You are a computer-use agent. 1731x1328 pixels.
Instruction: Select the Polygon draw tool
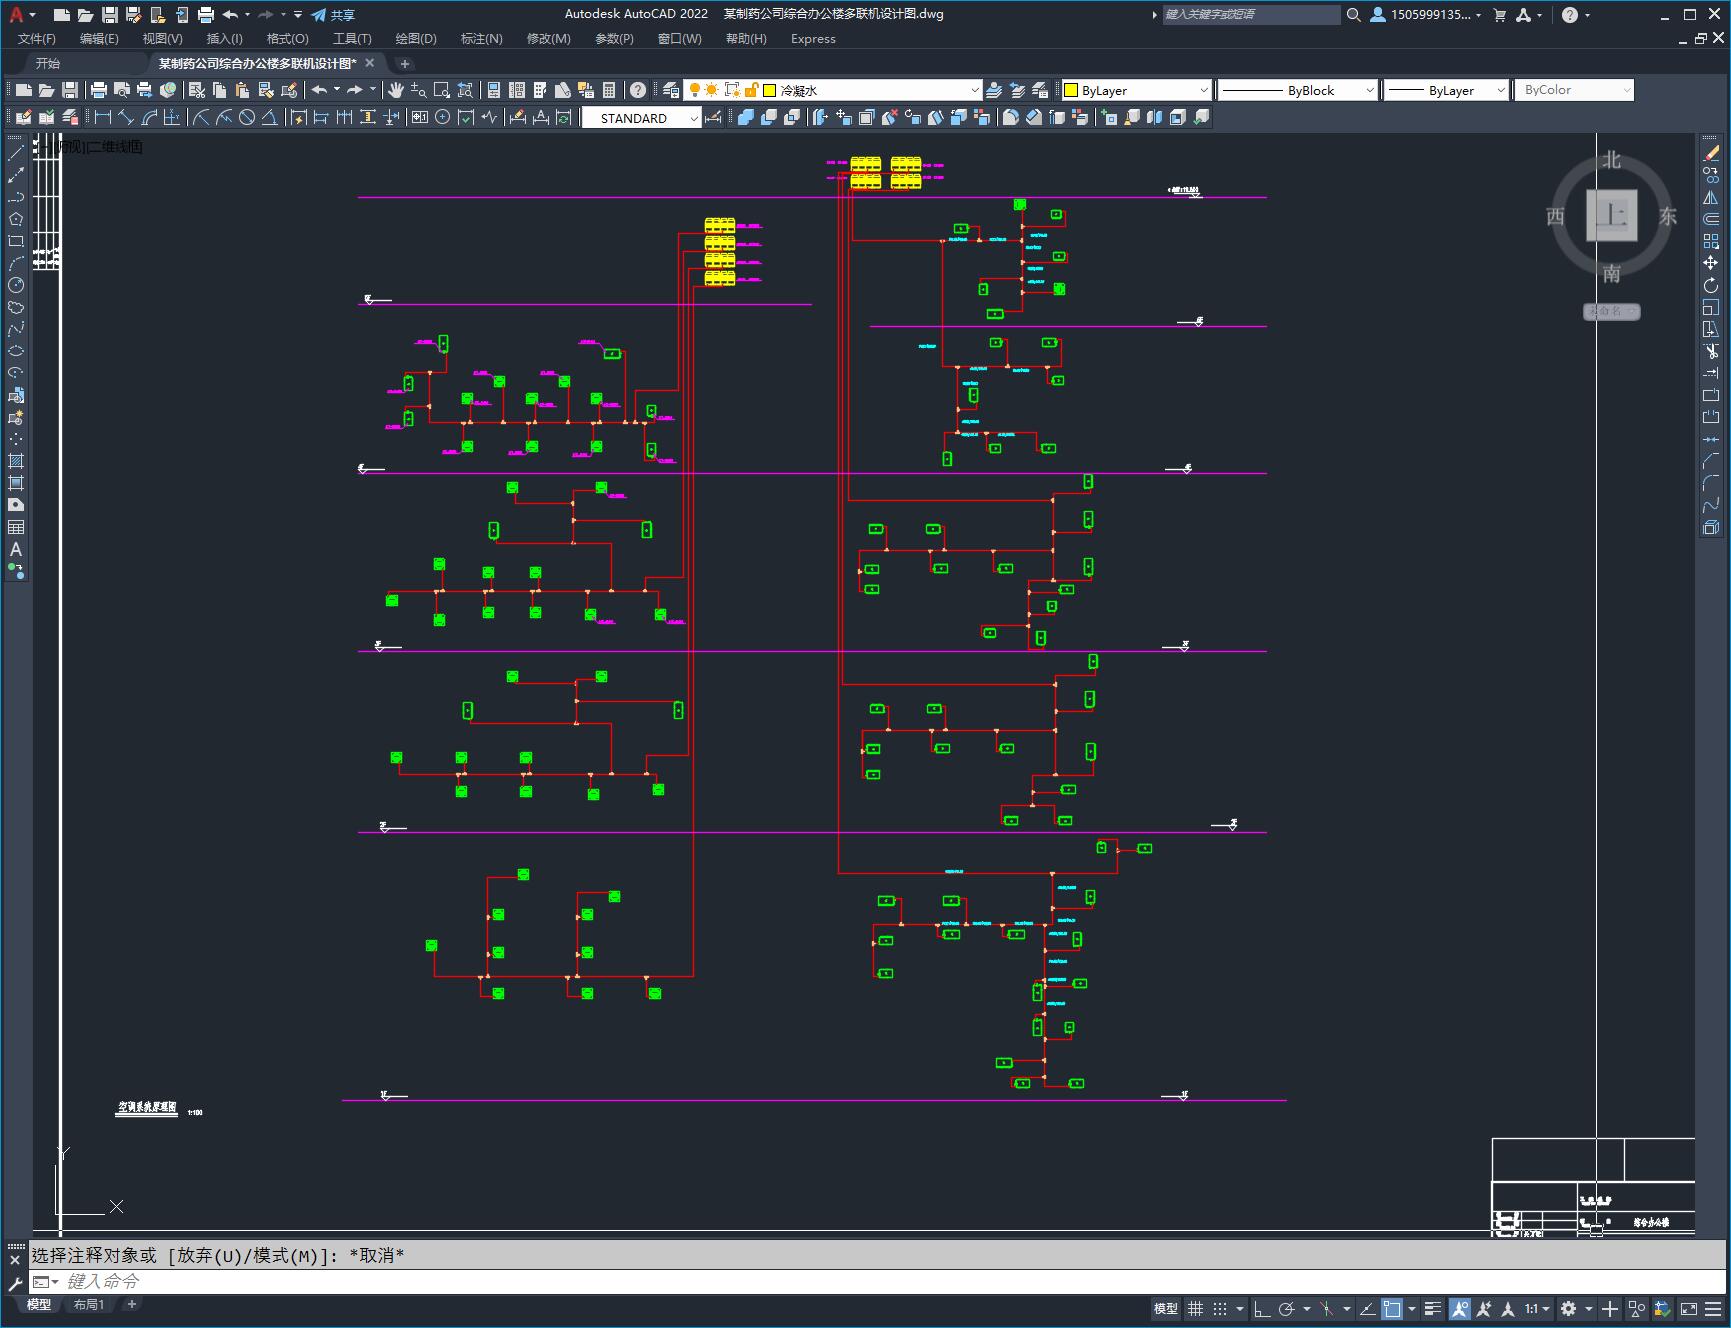[x=16, y=219]
